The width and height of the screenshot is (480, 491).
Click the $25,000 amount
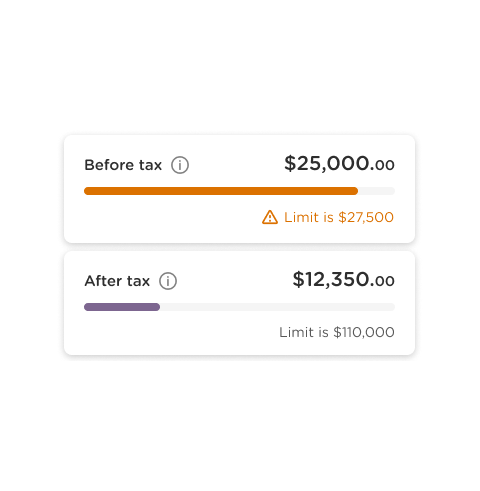tap(327, 164)
